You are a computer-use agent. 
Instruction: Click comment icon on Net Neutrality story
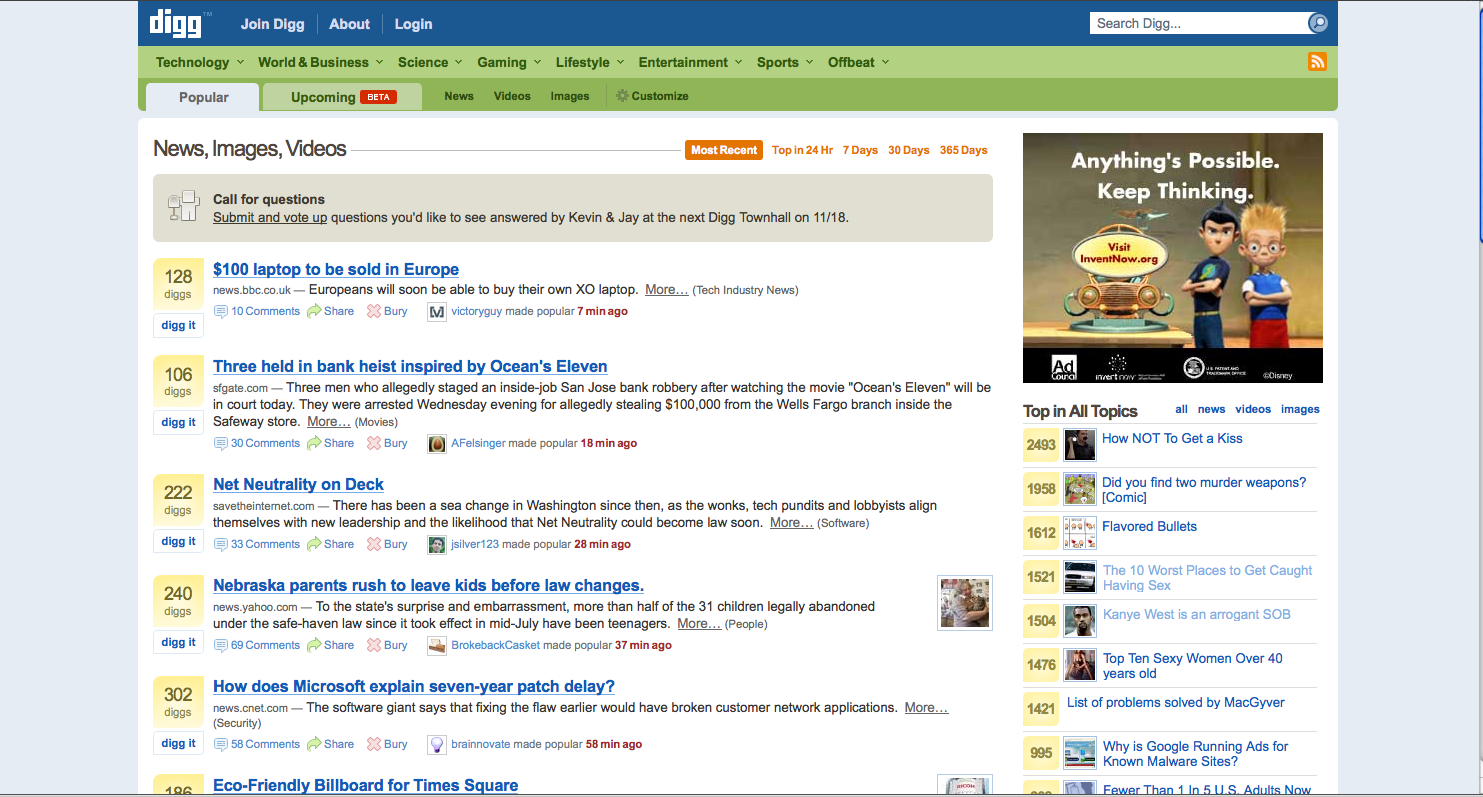(x=221, y=545)
